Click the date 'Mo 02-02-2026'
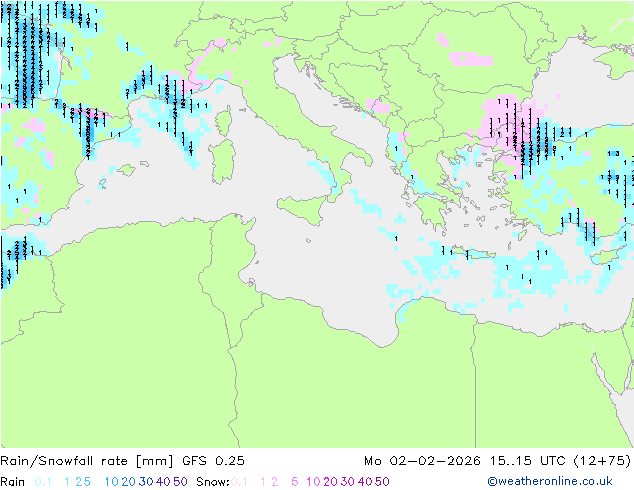Image resolution: width=634 pixels, height=490 pixels. (x=423, y=461)
